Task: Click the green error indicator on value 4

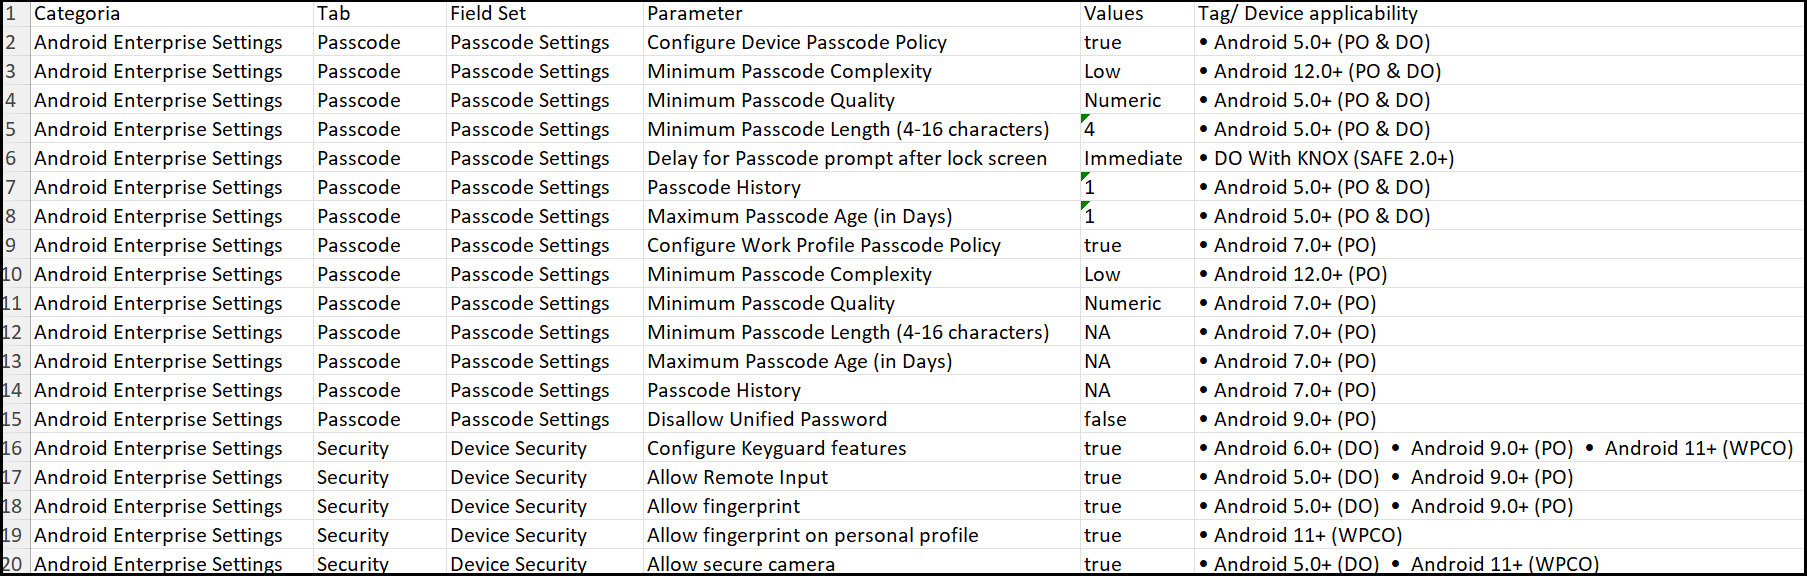Action: (x=1085, y=119)
